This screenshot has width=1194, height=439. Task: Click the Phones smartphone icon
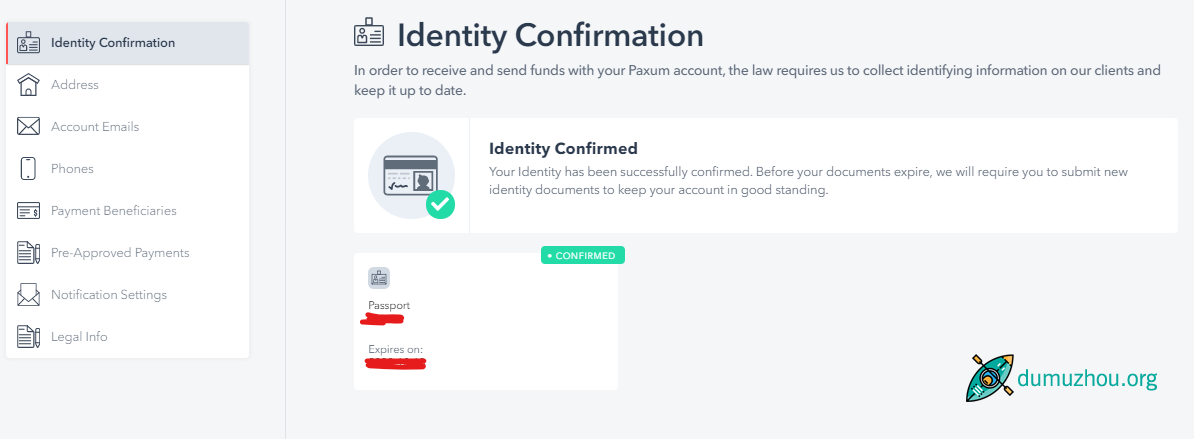coord(28,168)
